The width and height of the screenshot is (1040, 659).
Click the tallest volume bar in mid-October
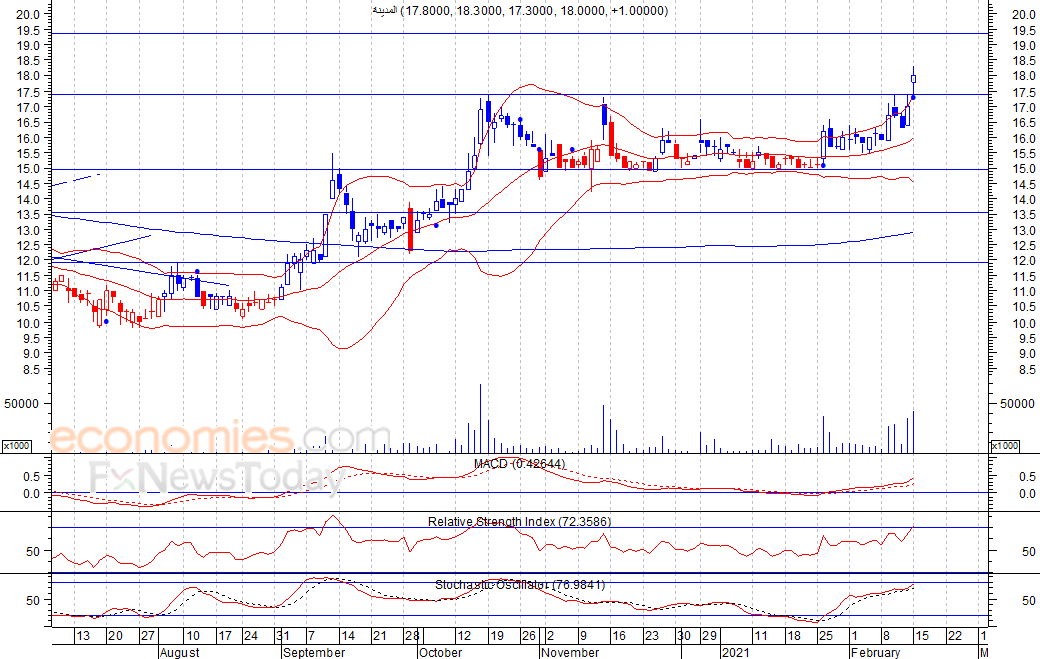coord(480,418)
